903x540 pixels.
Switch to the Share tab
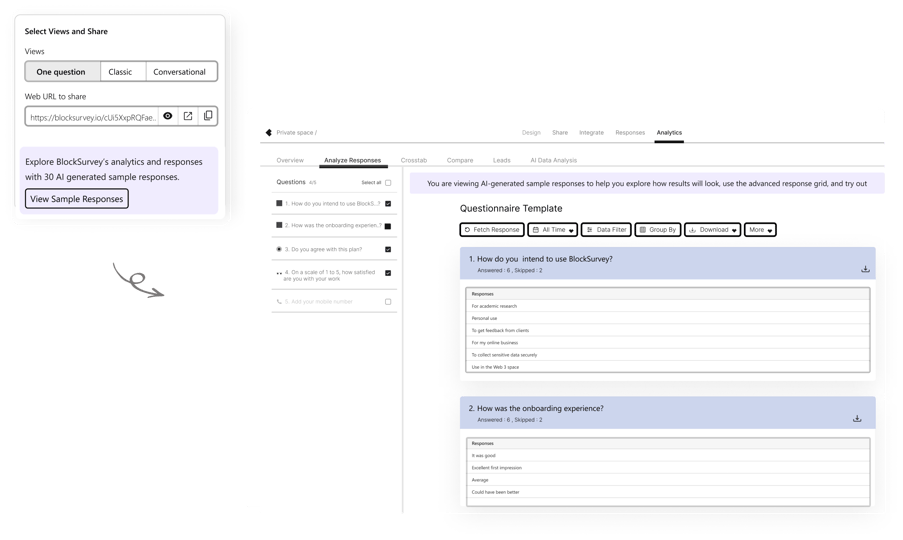tap(560, 132)
